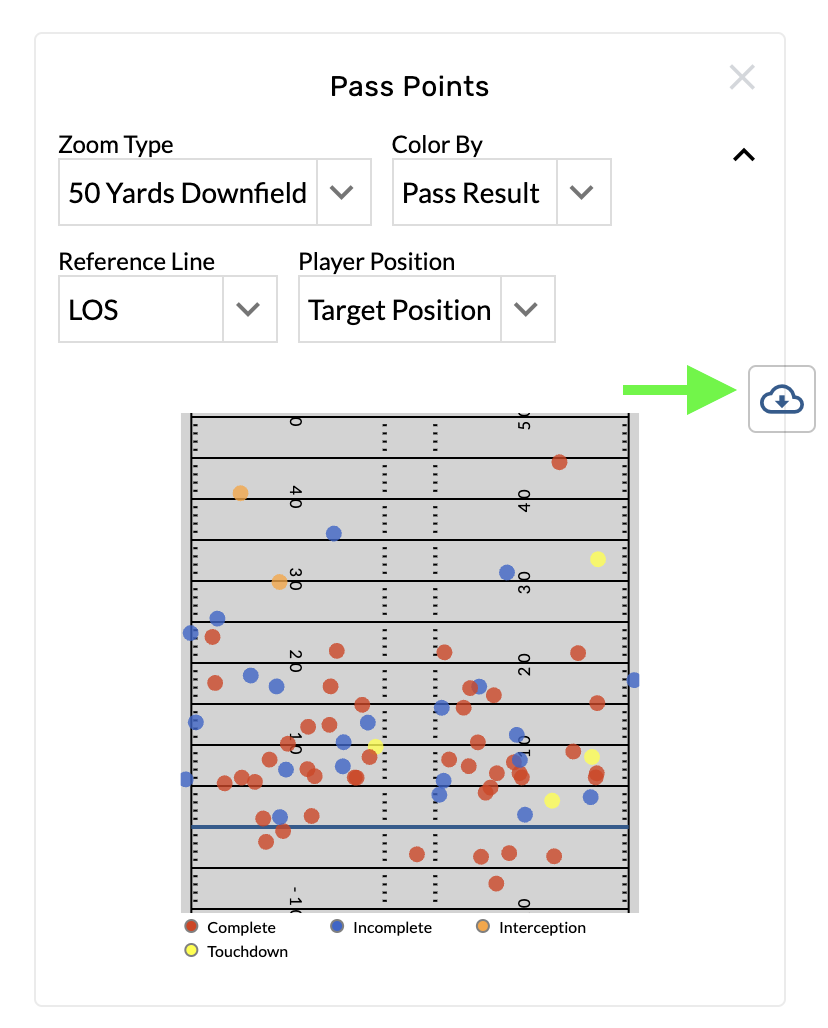Toggle Incomplete legend blue circle

pos(338,927)
